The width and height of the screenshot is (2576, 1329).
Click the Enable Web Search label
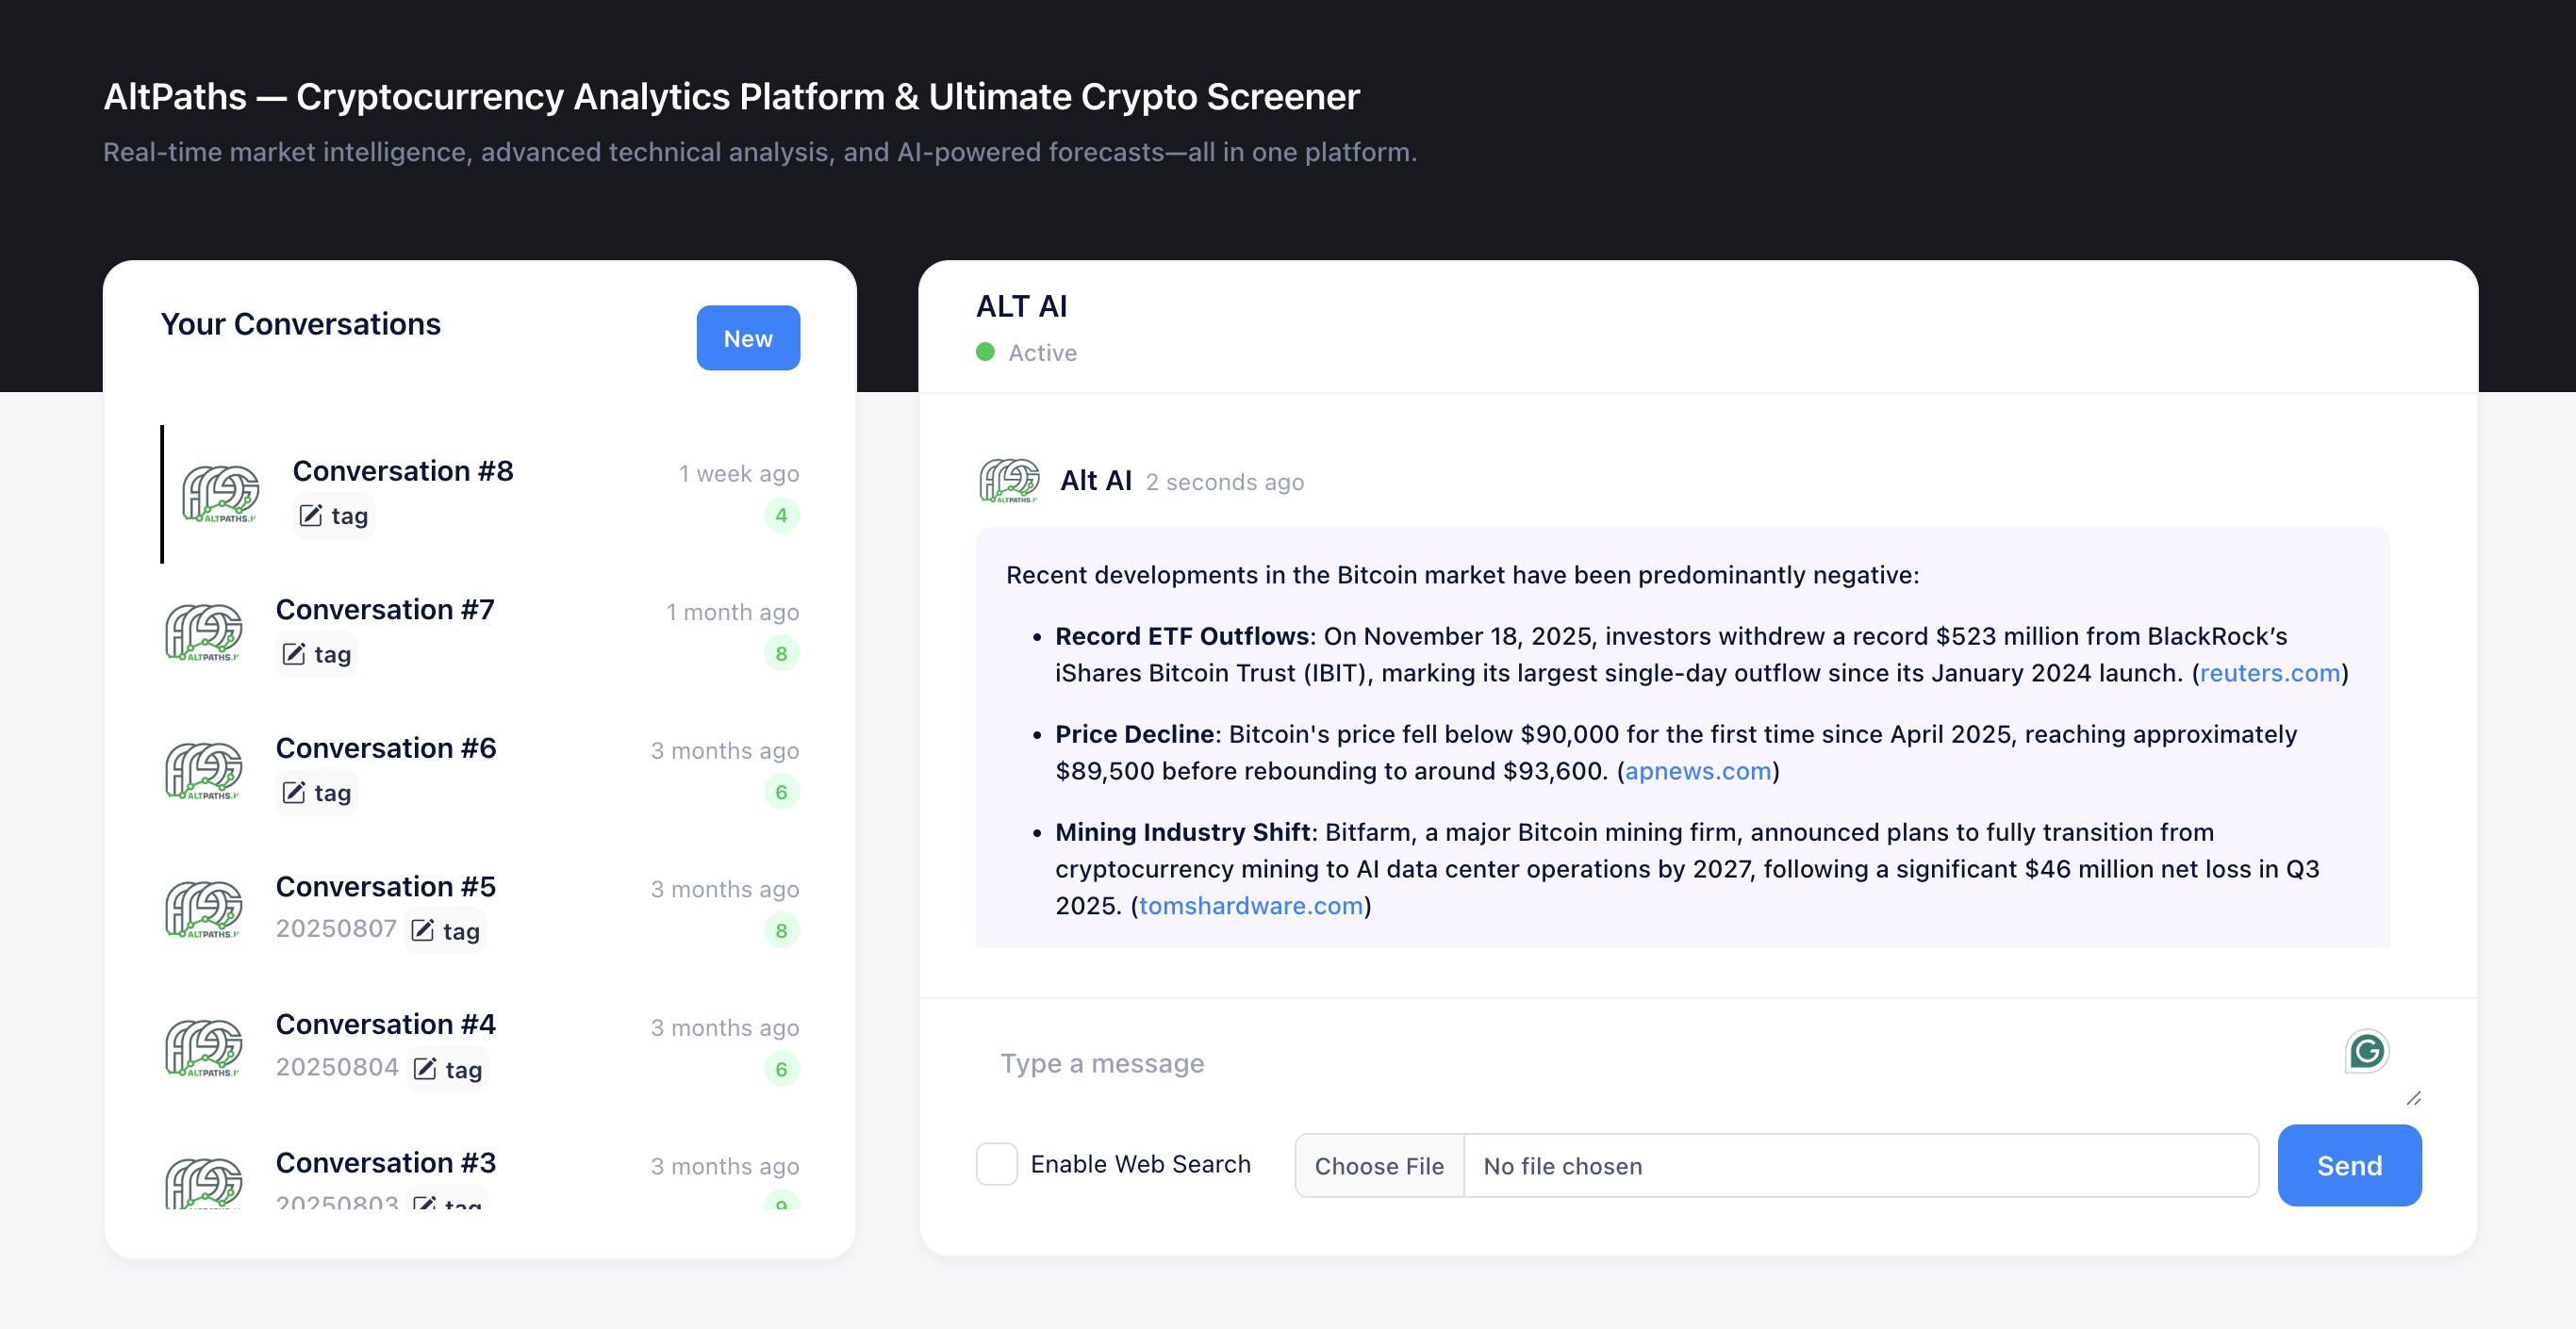pos(1141,1165)
